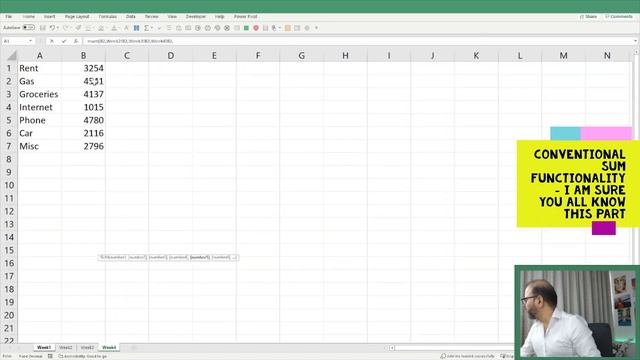Image resolution: width=640 pixels, height=360 pixels.
Task: Expand the formula bar chevron at right
Action: click(x=635, y=41)
